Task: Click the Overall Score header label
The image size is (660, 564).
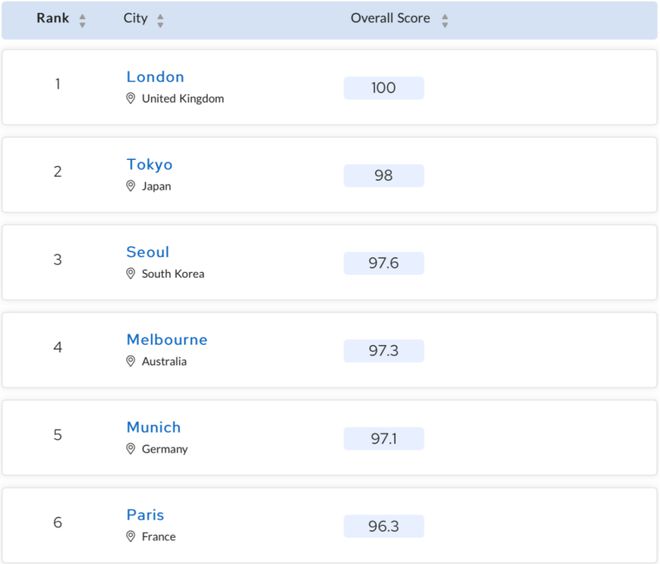Action: 390,18
